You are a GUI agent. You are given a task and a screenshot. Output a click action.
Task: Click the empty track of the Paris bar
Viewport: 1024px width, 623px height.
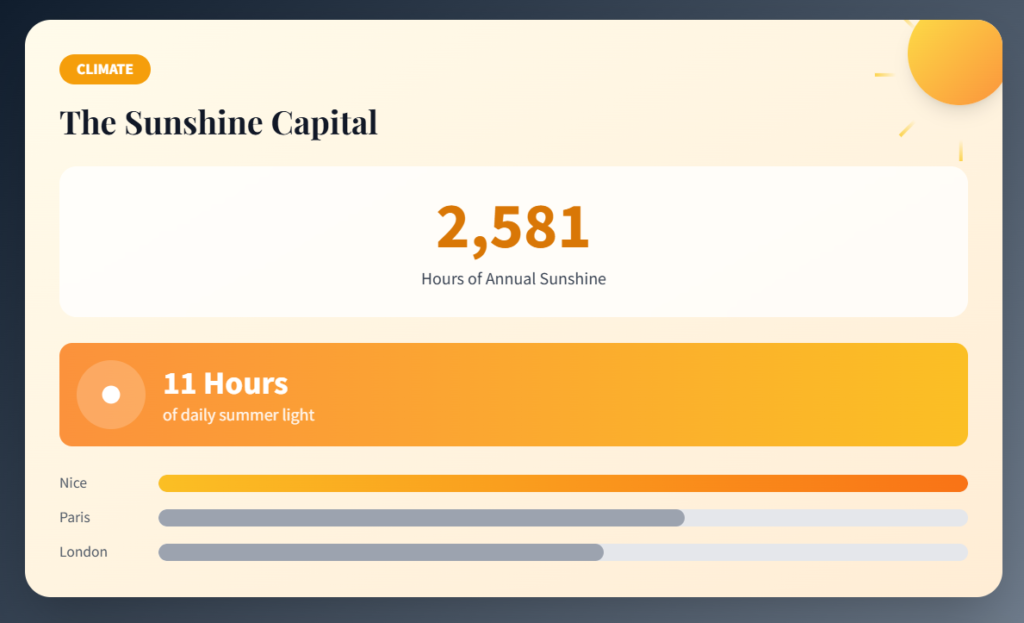[826, 518]
